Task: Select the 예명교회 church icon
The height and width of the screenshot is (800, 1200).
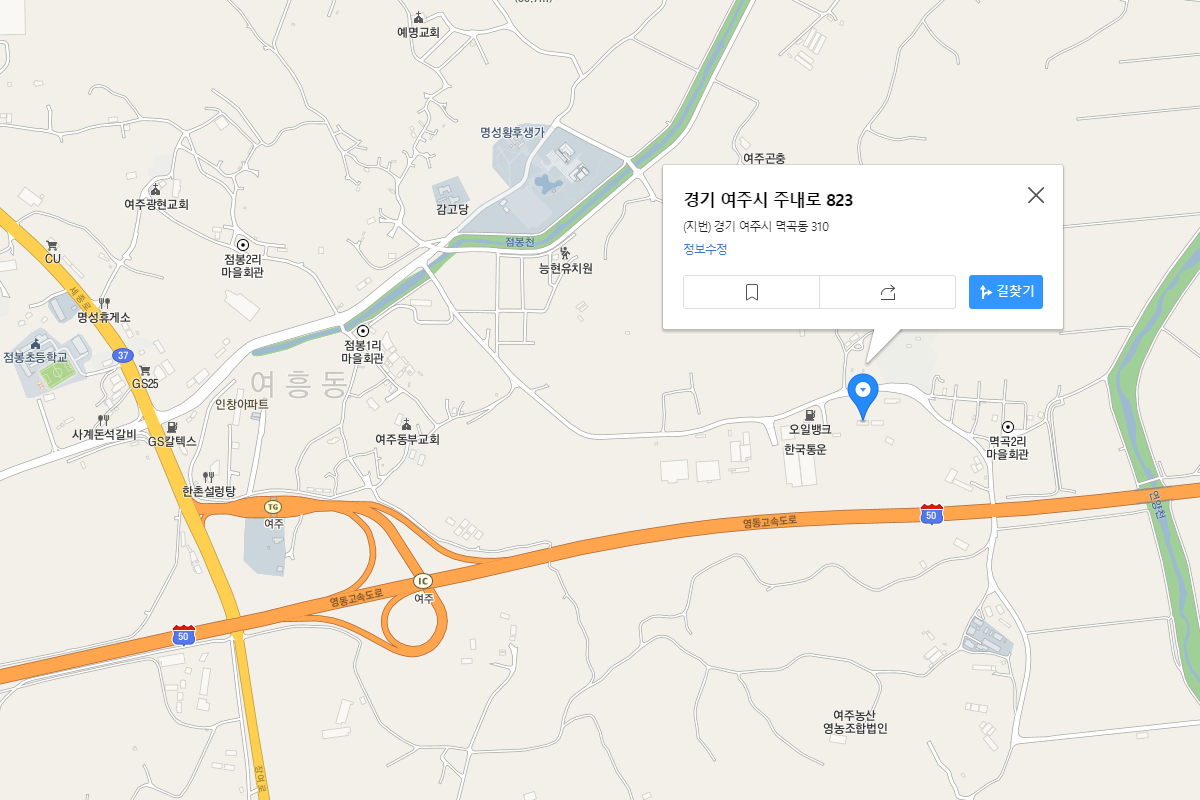Action: point(418,17)
